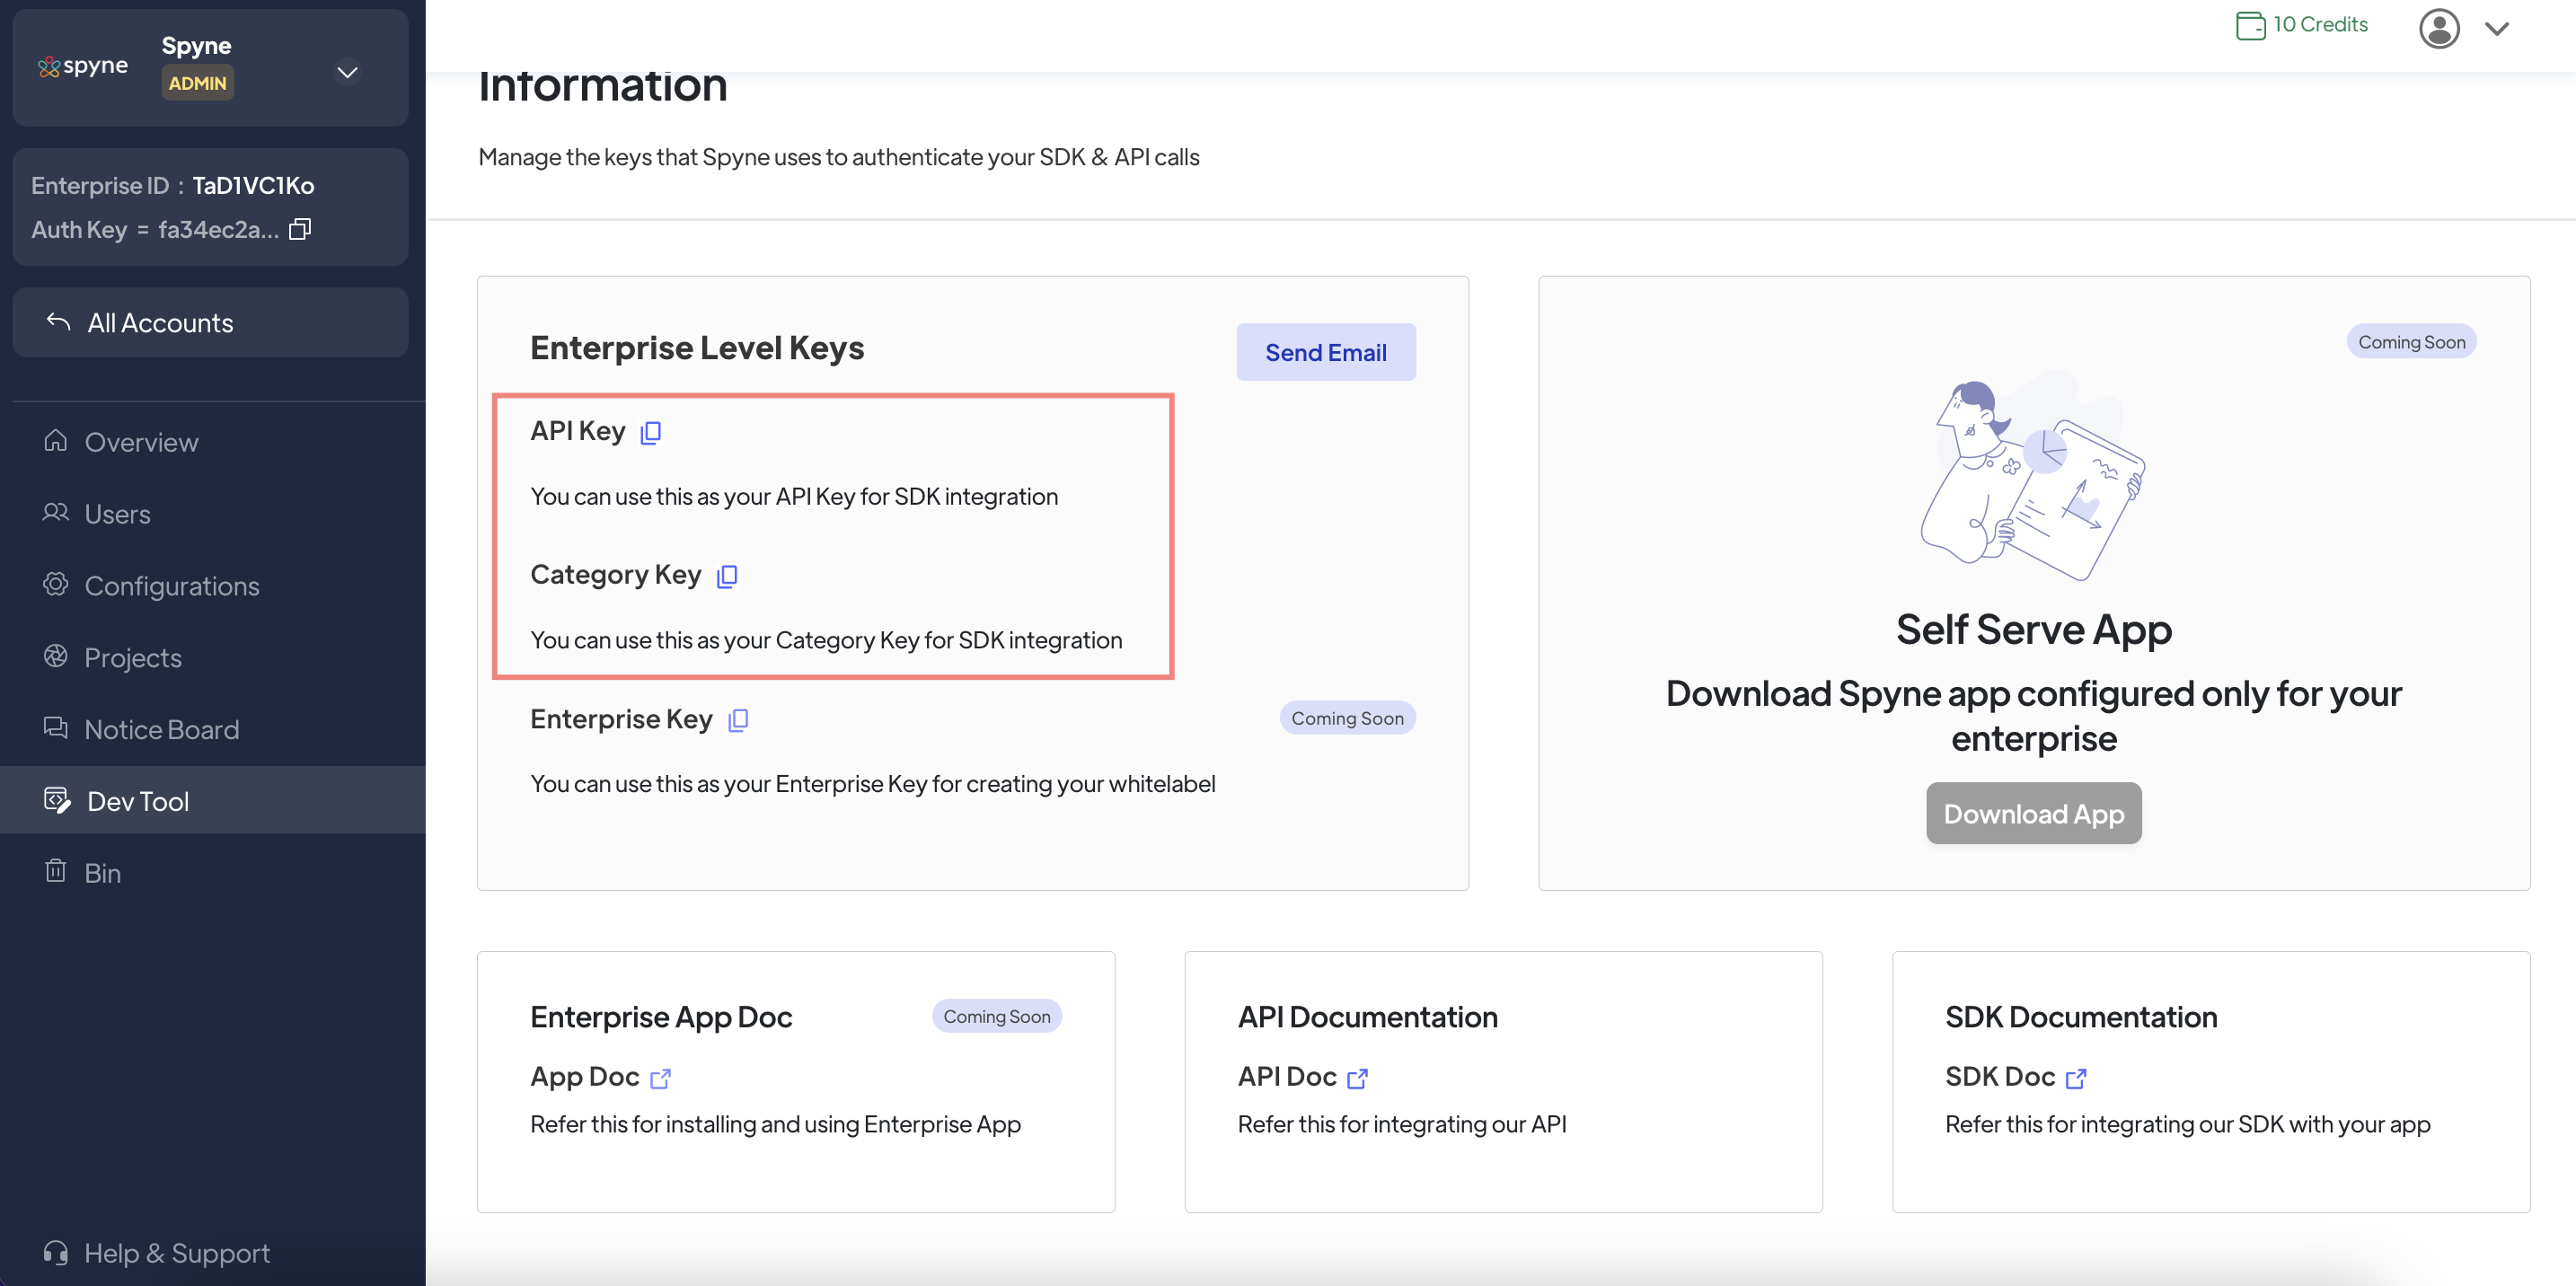This screenshot has height=1286, width=2576.
Task: Open App Doc external link icon
Action: (x=660, y=1078)
